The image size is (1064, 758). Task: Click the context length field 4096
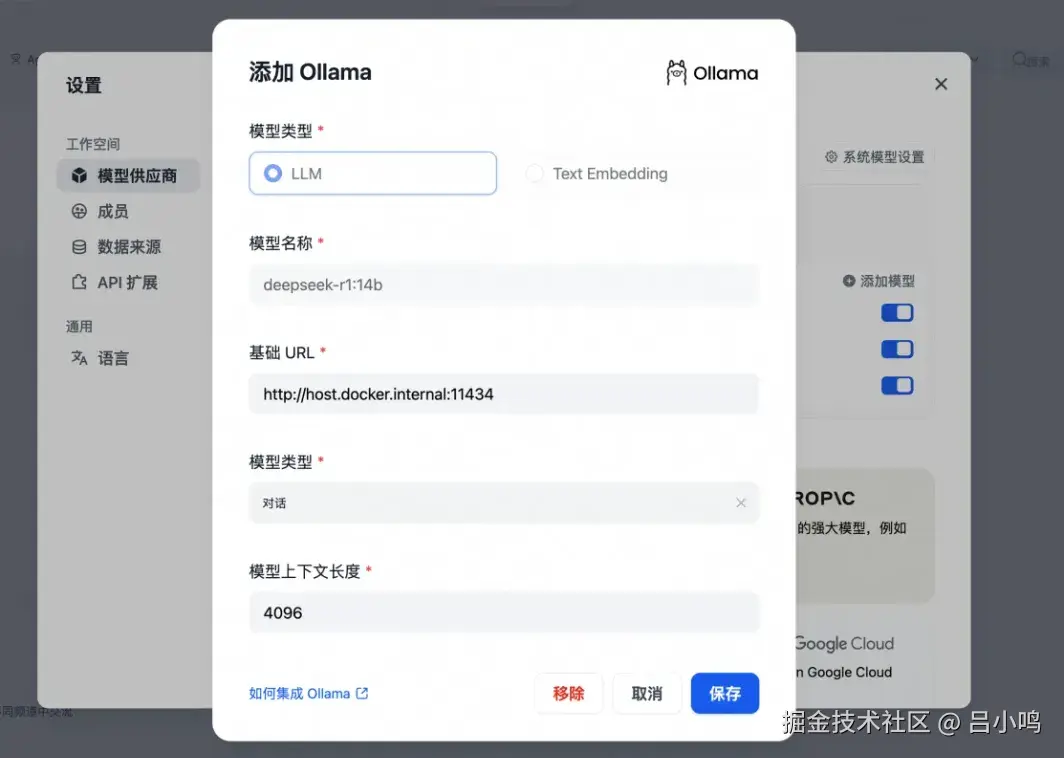[x=504, y=612]
